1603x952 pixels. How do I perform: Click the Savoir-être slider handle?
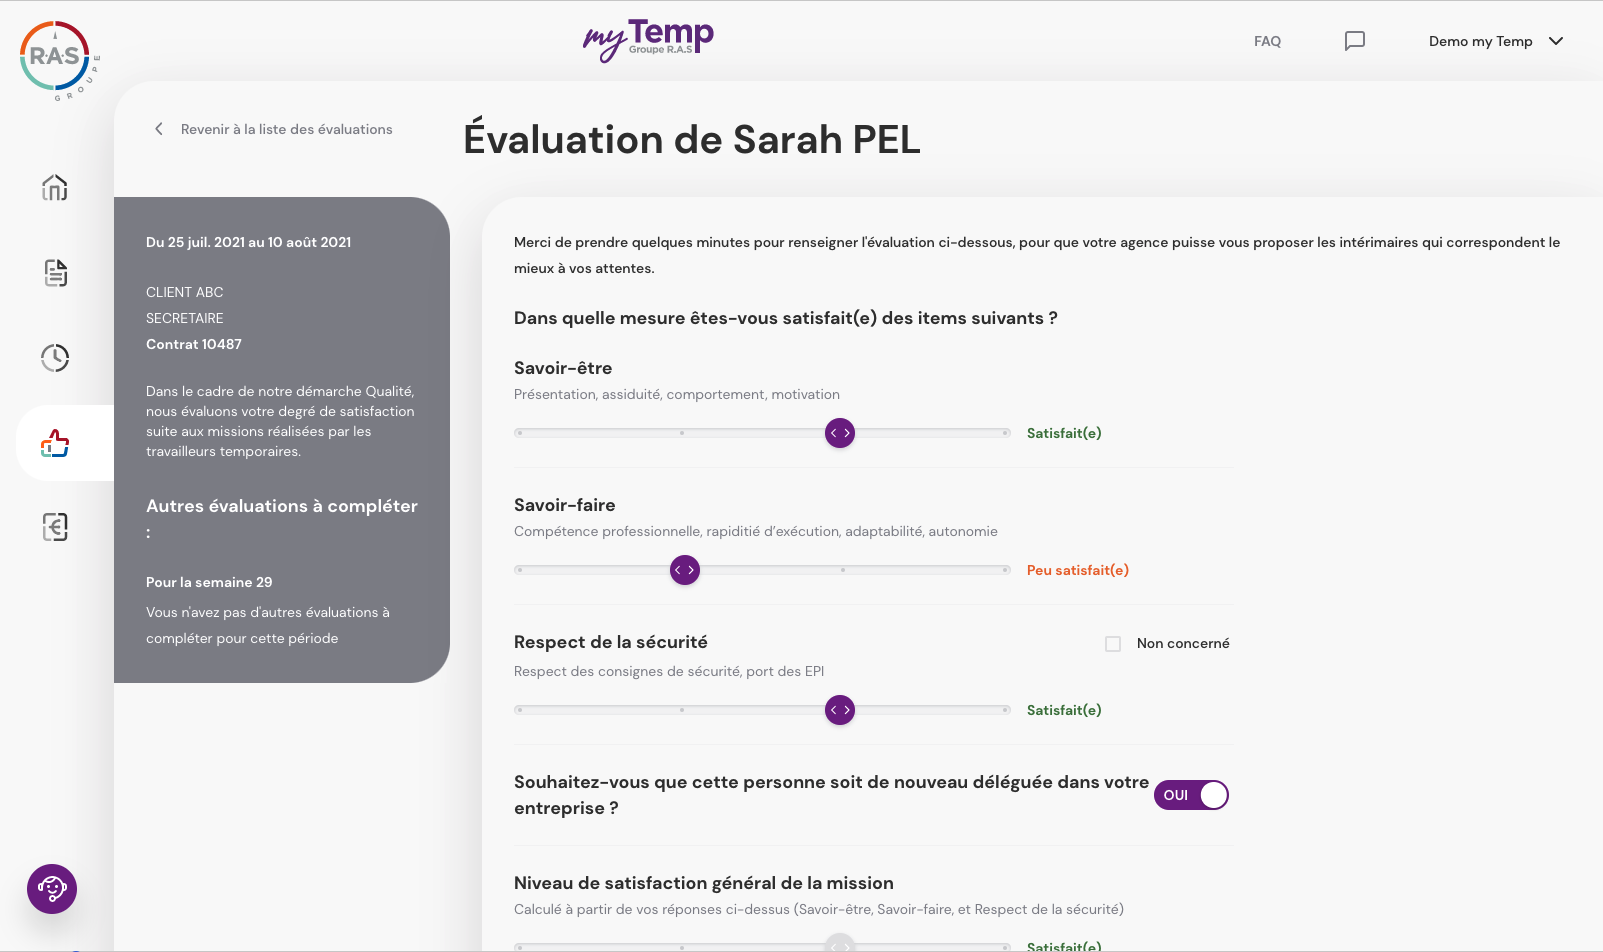840,433
